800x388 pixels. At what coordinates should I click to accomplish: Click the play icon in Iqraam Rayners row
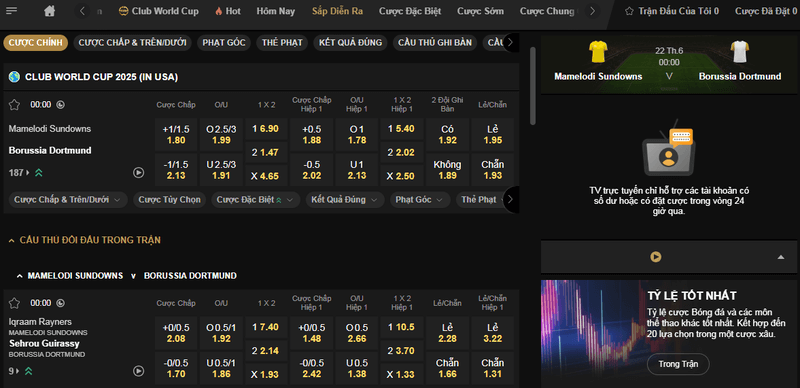click(139, 371)
